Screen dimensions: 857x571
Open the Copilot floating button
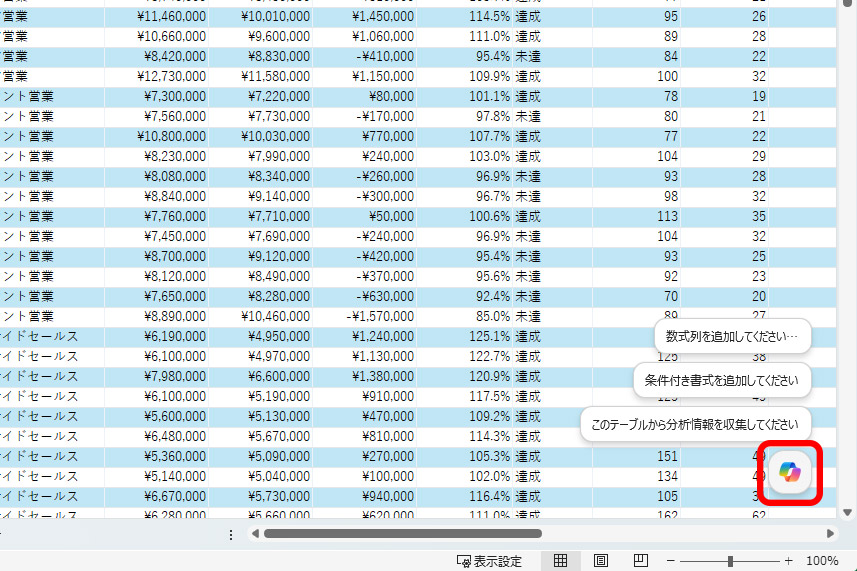790,472
